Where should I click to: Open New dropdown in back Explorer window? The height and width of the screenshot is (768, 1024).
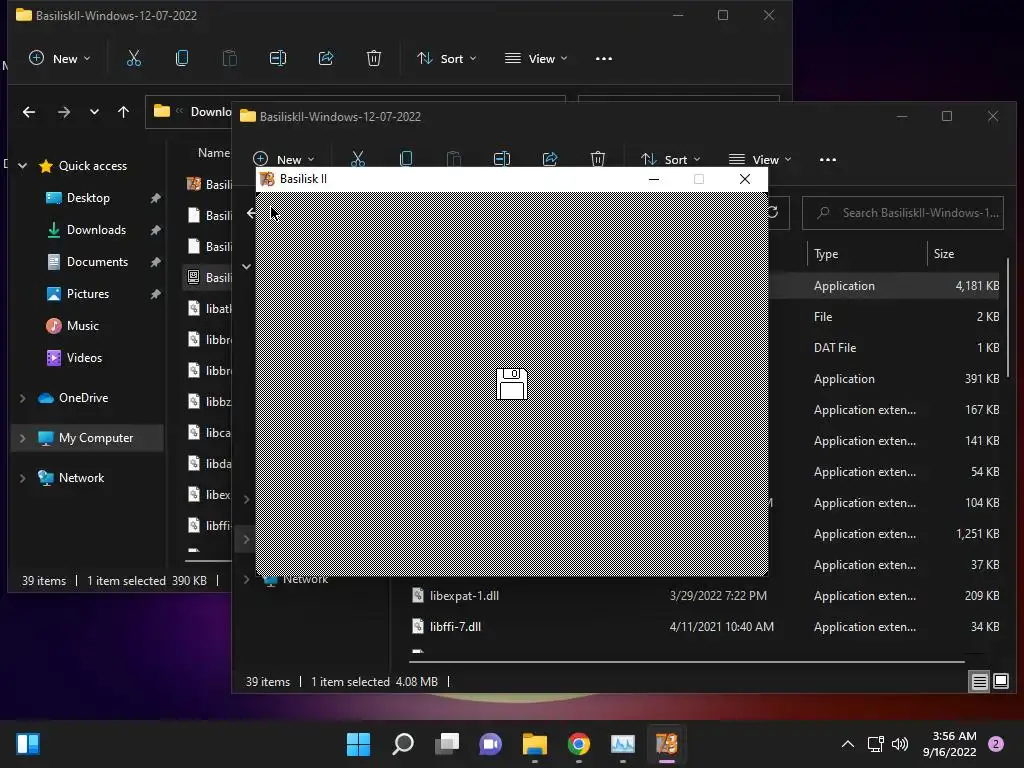59,59
